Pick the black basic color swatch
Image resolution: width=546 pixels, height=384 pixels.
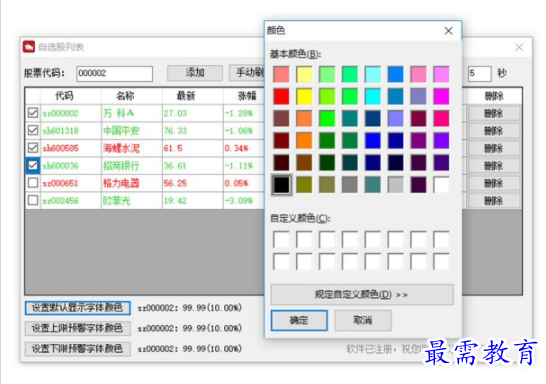coord(281,185)
